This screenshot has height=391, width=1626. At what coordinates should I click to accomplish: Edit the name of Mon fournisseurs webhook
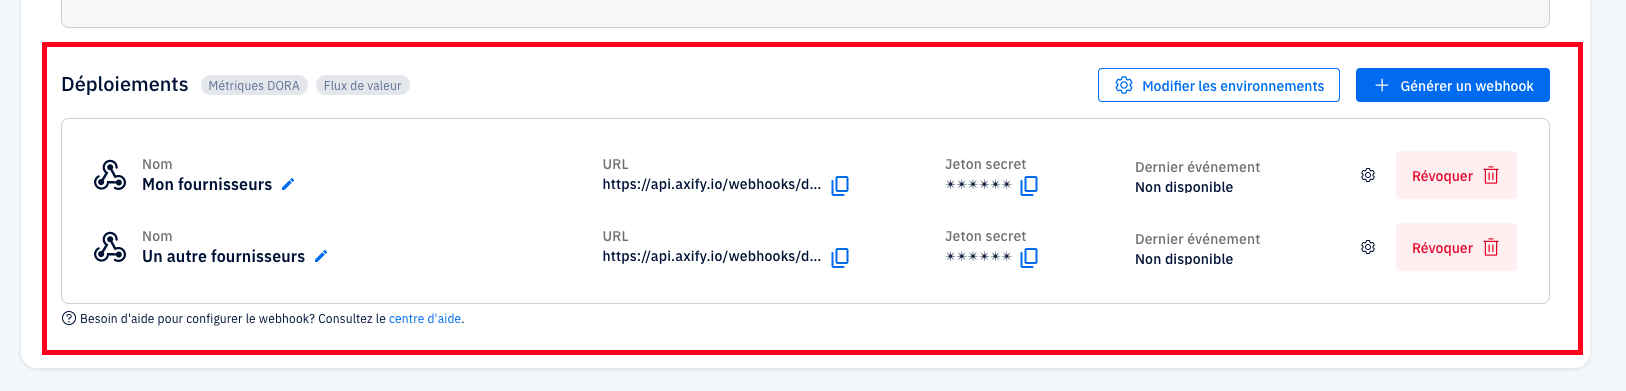coord(288,184)
